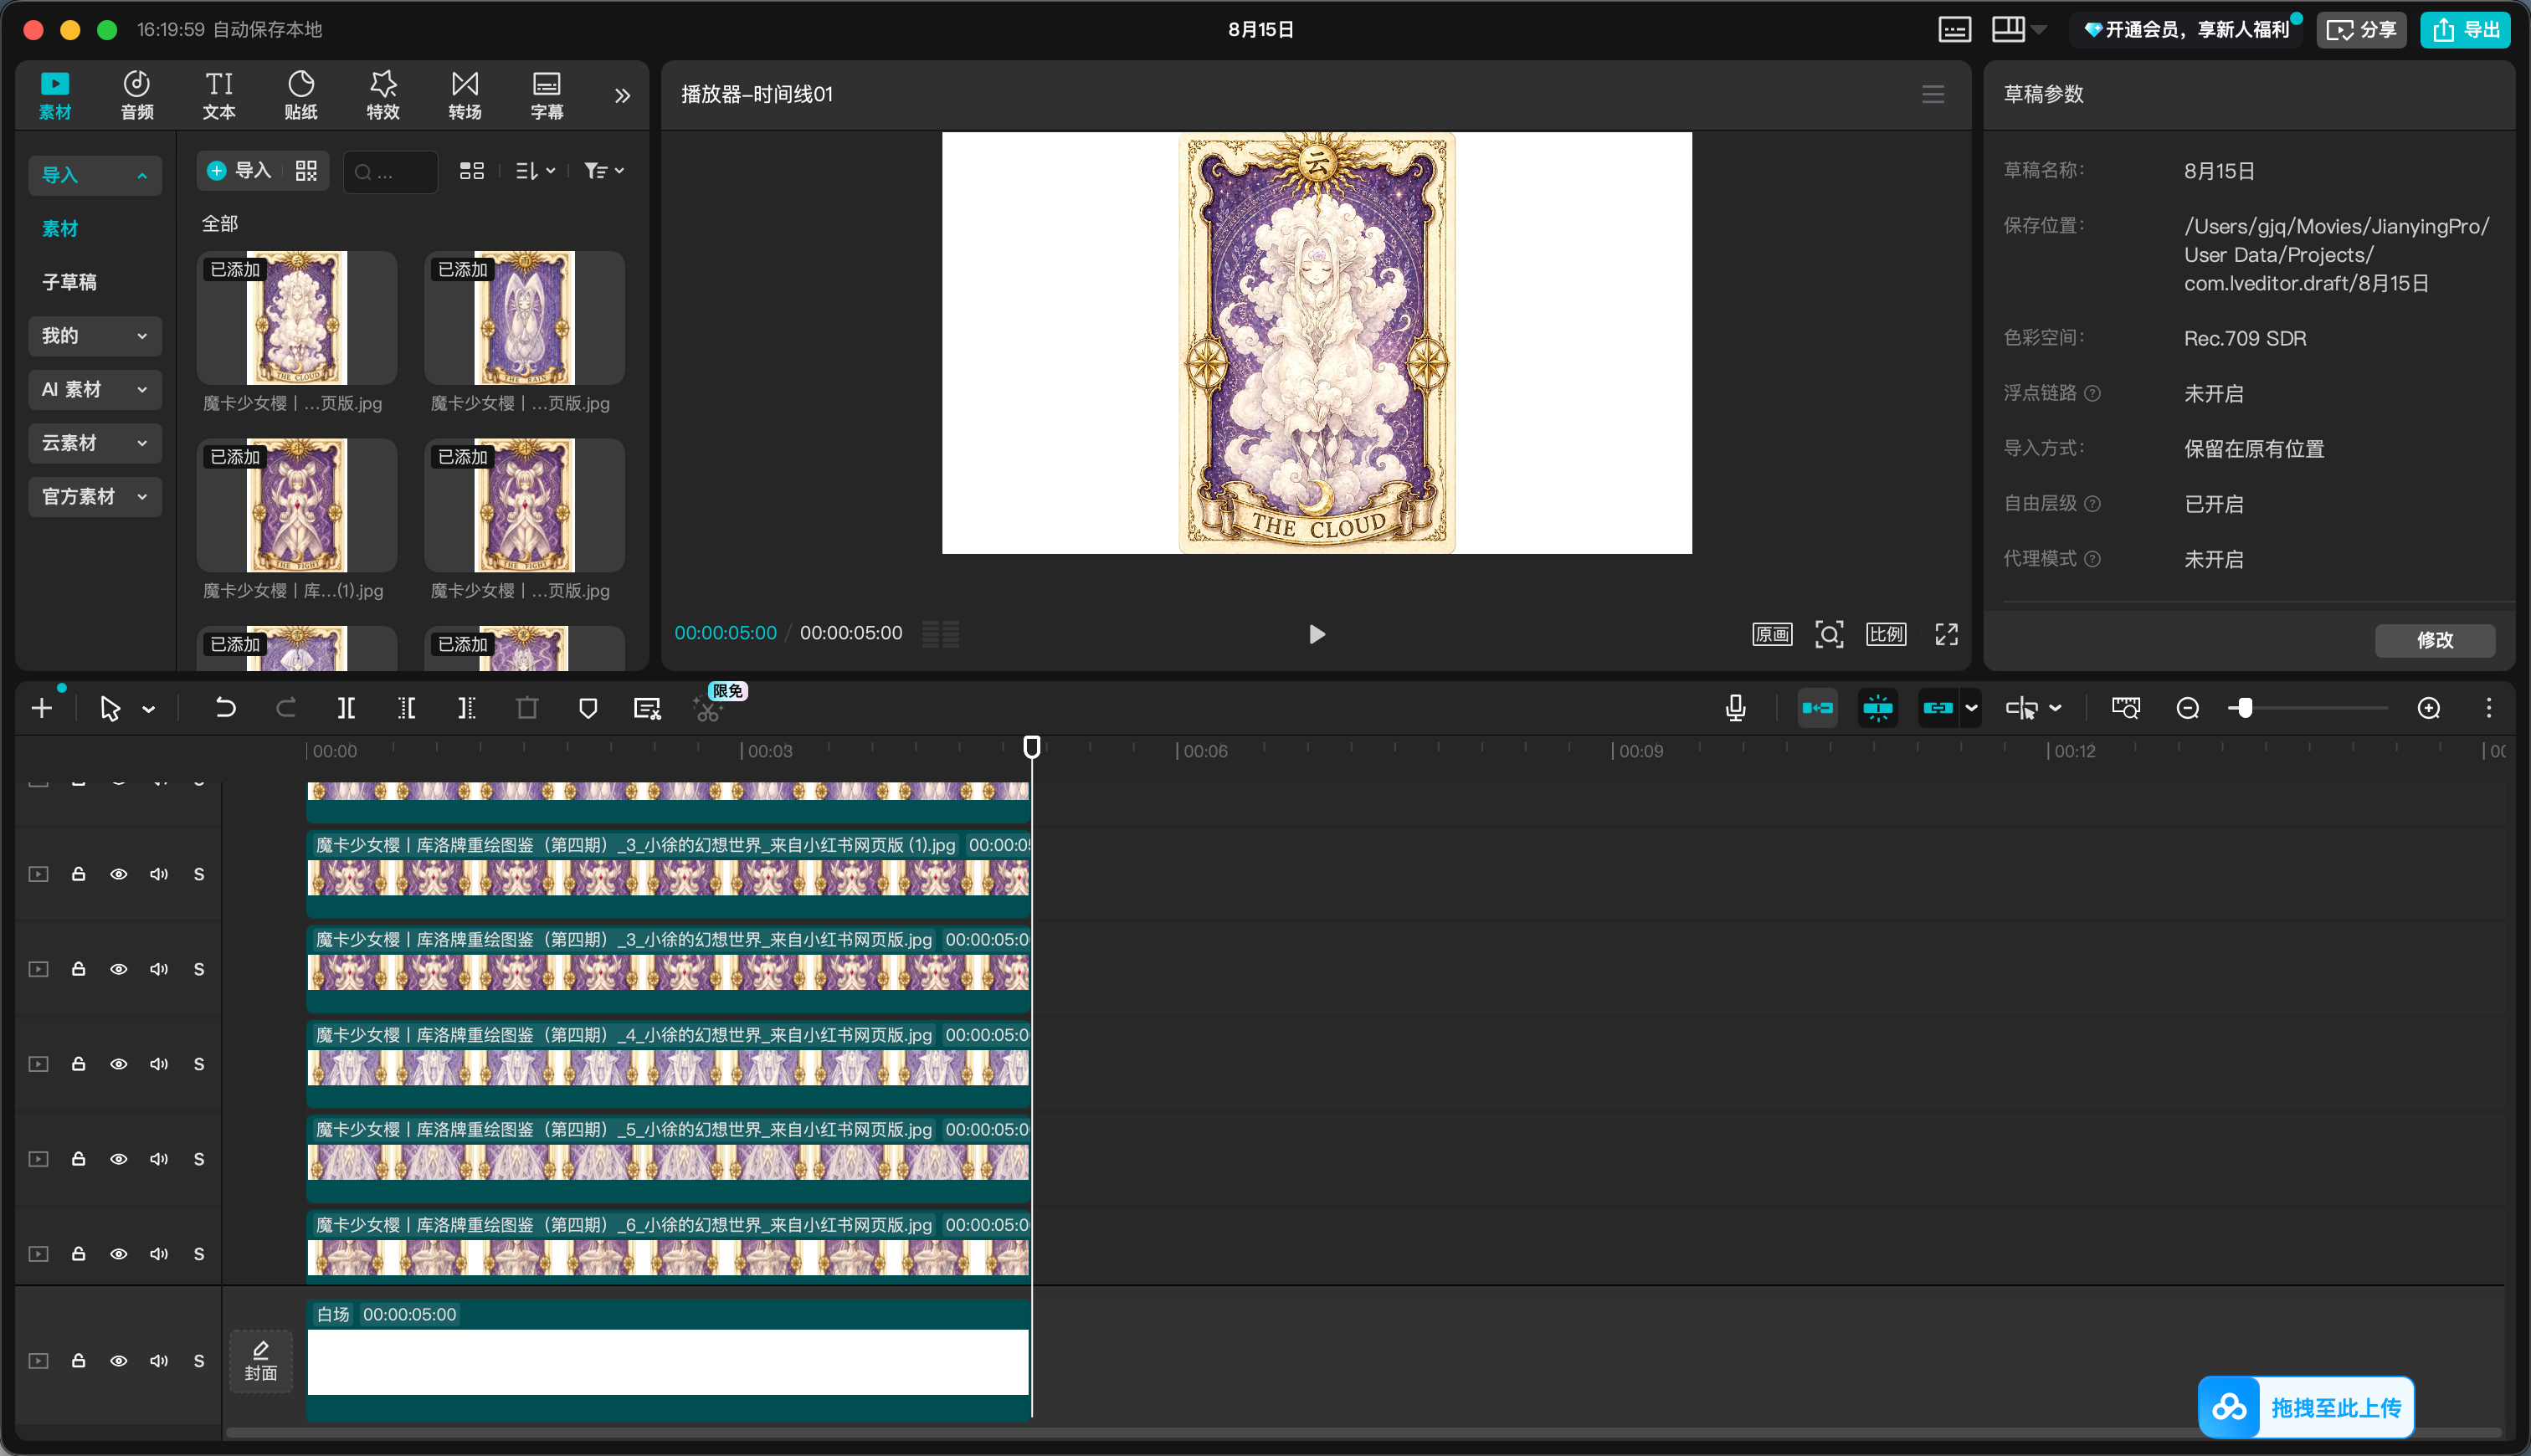Image resolution: width=2531 pixels, height=1456 pixels.
Task: Lock the 白场 track
Action: [78, 1361]
